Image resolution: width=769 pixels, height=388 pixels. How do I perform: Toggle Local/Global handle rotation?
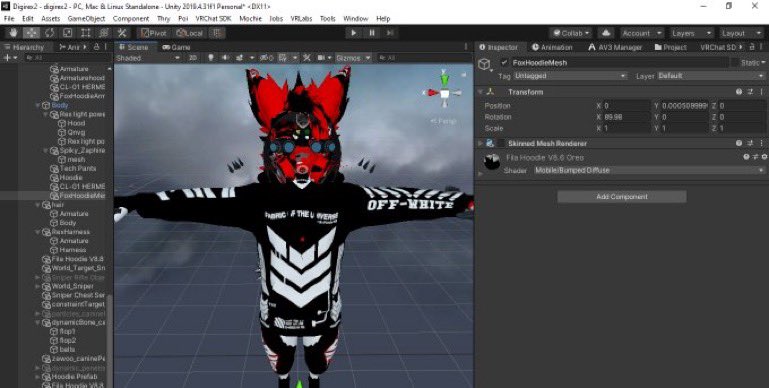[x=189, y=33]
